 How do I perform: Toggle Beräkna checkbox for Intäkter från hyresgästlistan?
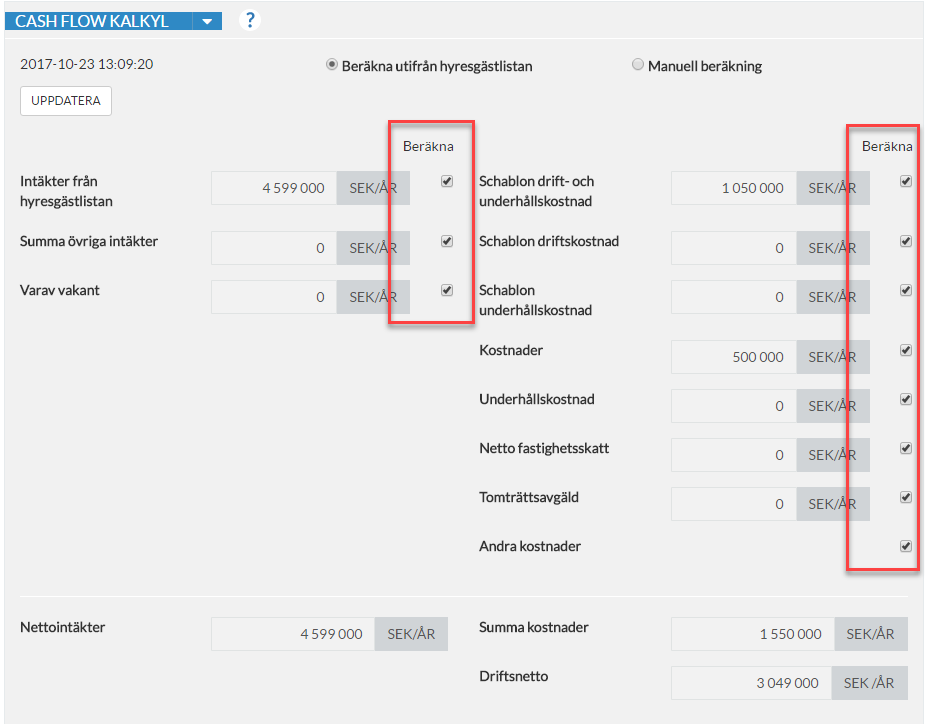[447, 181]
